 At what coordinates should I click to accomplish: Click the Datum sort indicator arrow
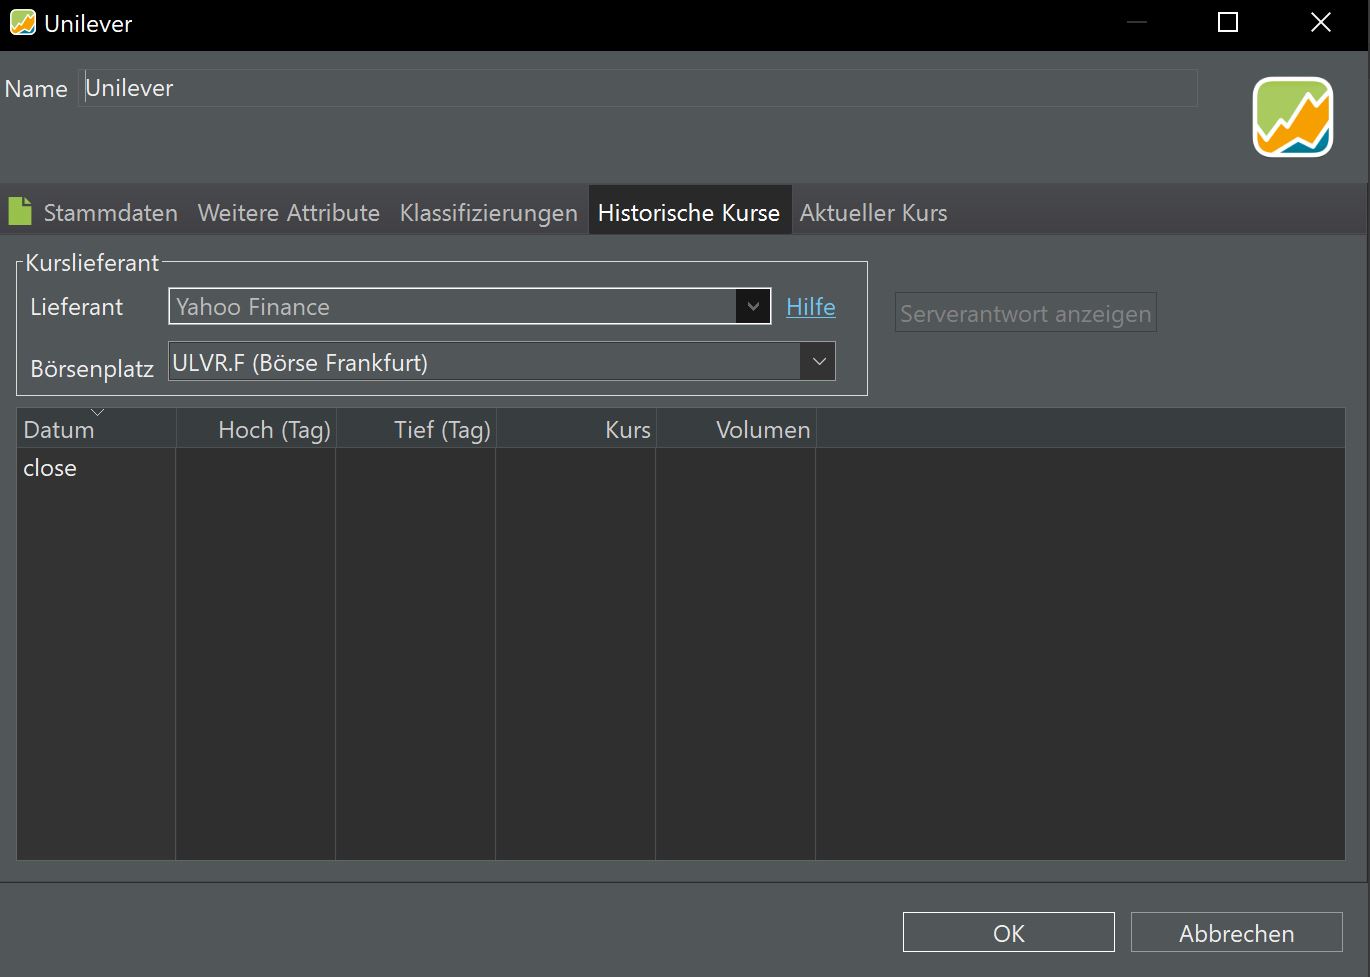(97, 412)
